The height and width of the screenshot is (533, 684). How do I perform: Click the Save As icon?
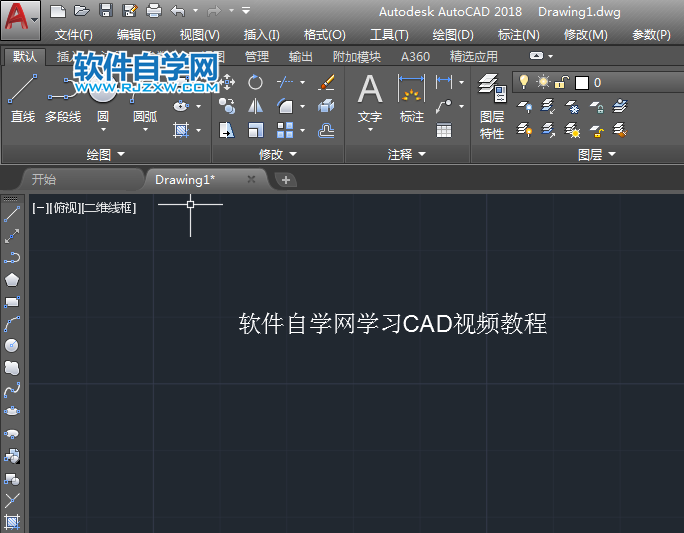tap(130, 10)
